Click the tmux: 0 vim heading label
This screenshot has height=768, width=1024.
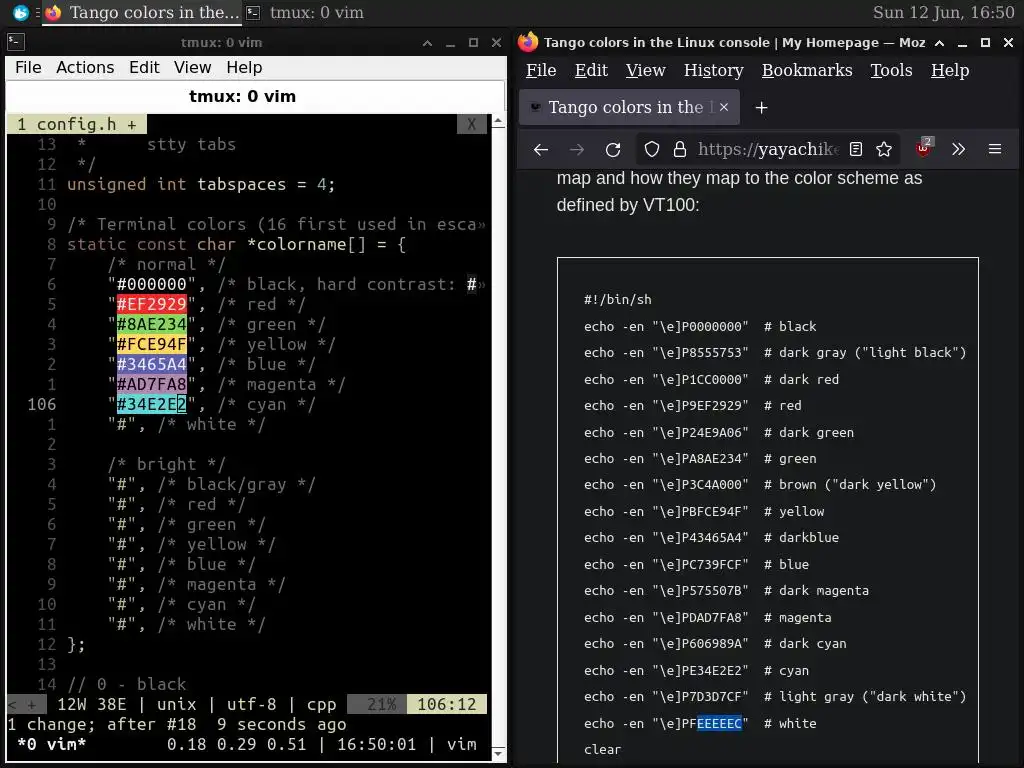[242, 96]
